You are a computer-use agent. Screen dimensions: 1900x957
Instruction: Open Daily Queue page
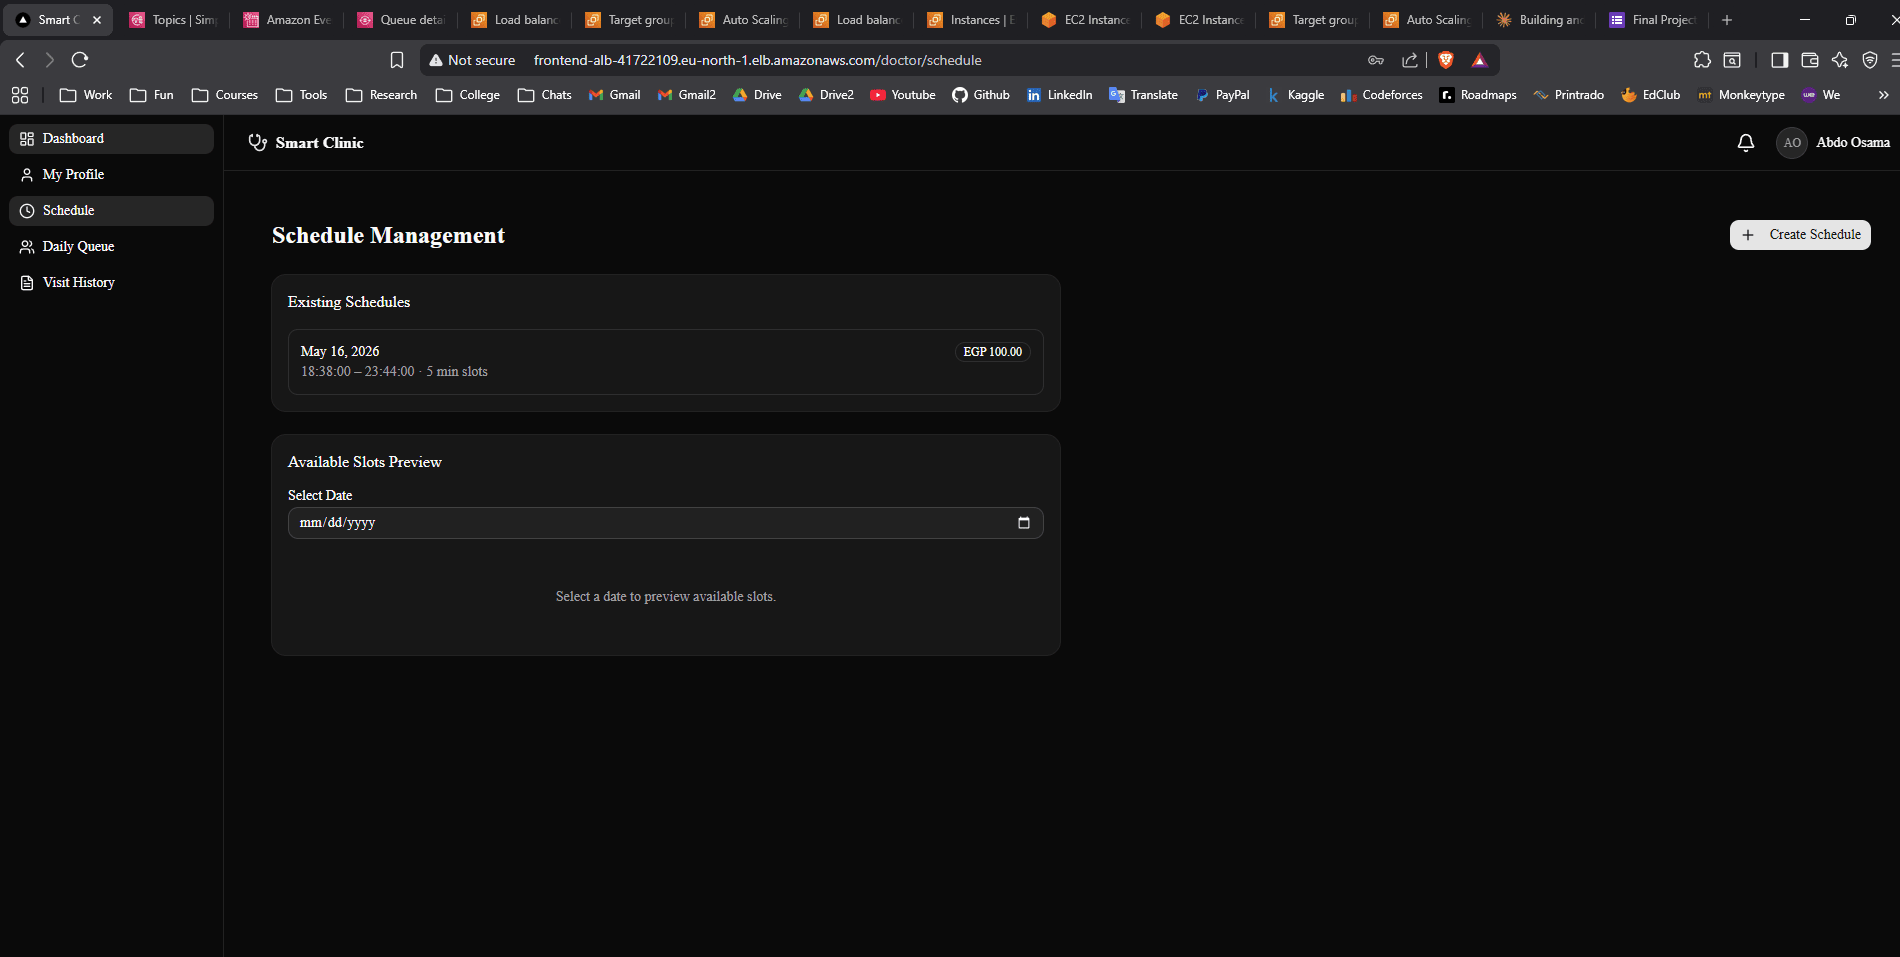coord(111,247)
